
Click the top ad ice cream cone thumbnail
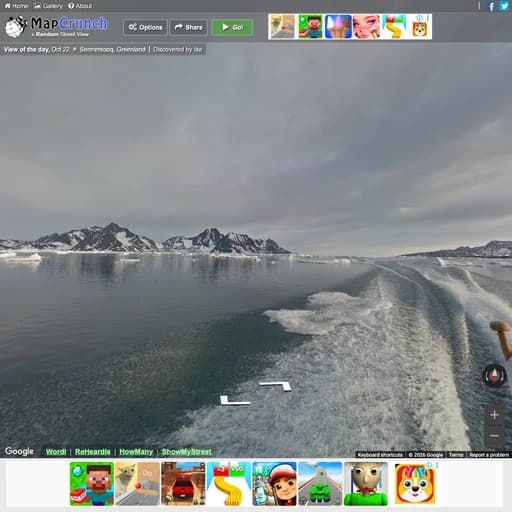click(338, 27)
